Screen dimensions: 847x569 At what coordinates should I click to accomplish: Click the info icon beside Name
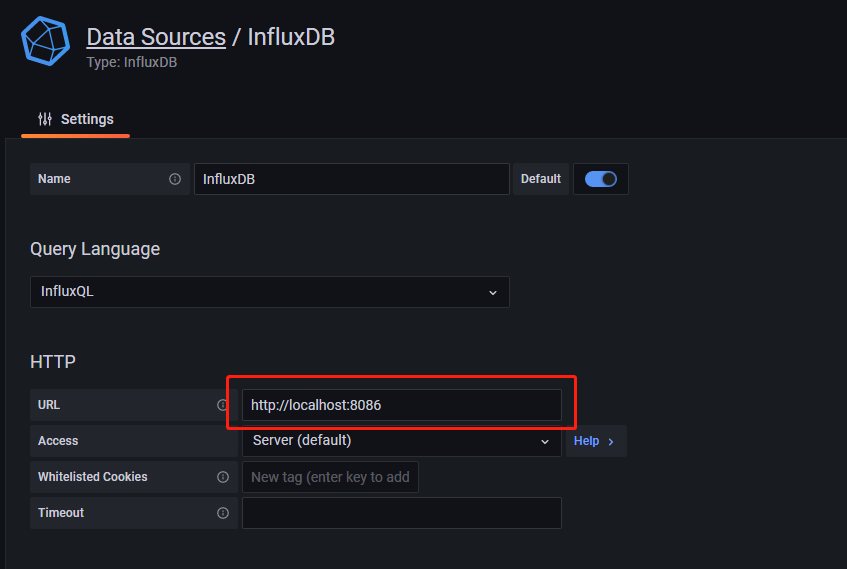[x=175, y=179]
